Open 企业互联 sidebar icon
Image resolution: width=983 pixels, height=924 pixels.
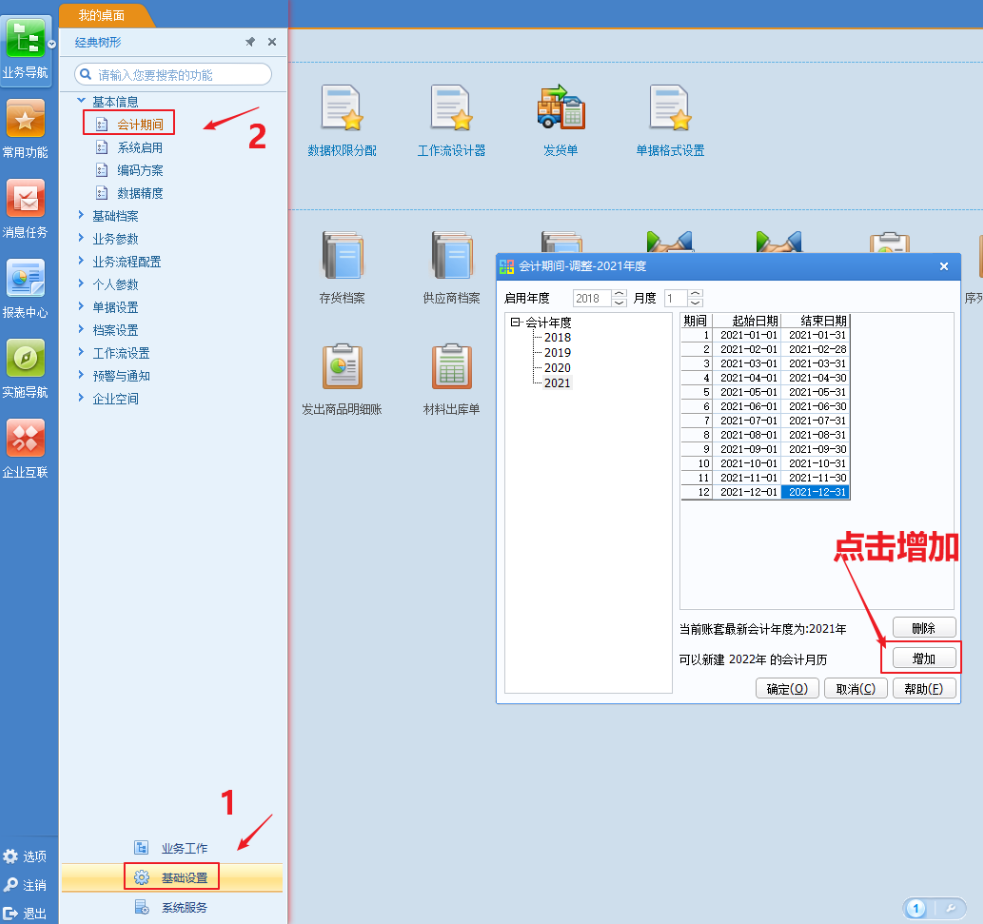click(25, 447)
